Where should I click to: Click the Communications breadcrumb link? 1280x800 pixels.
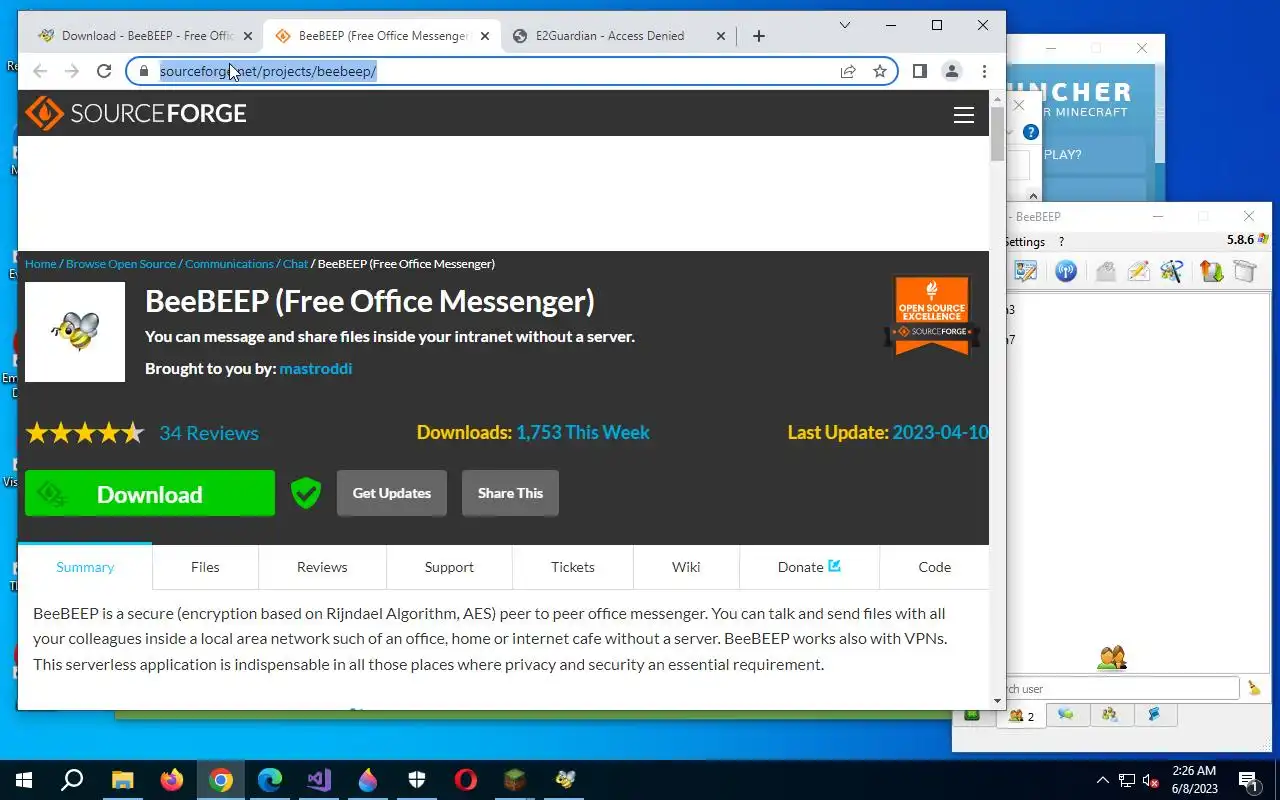pos(229,264)
